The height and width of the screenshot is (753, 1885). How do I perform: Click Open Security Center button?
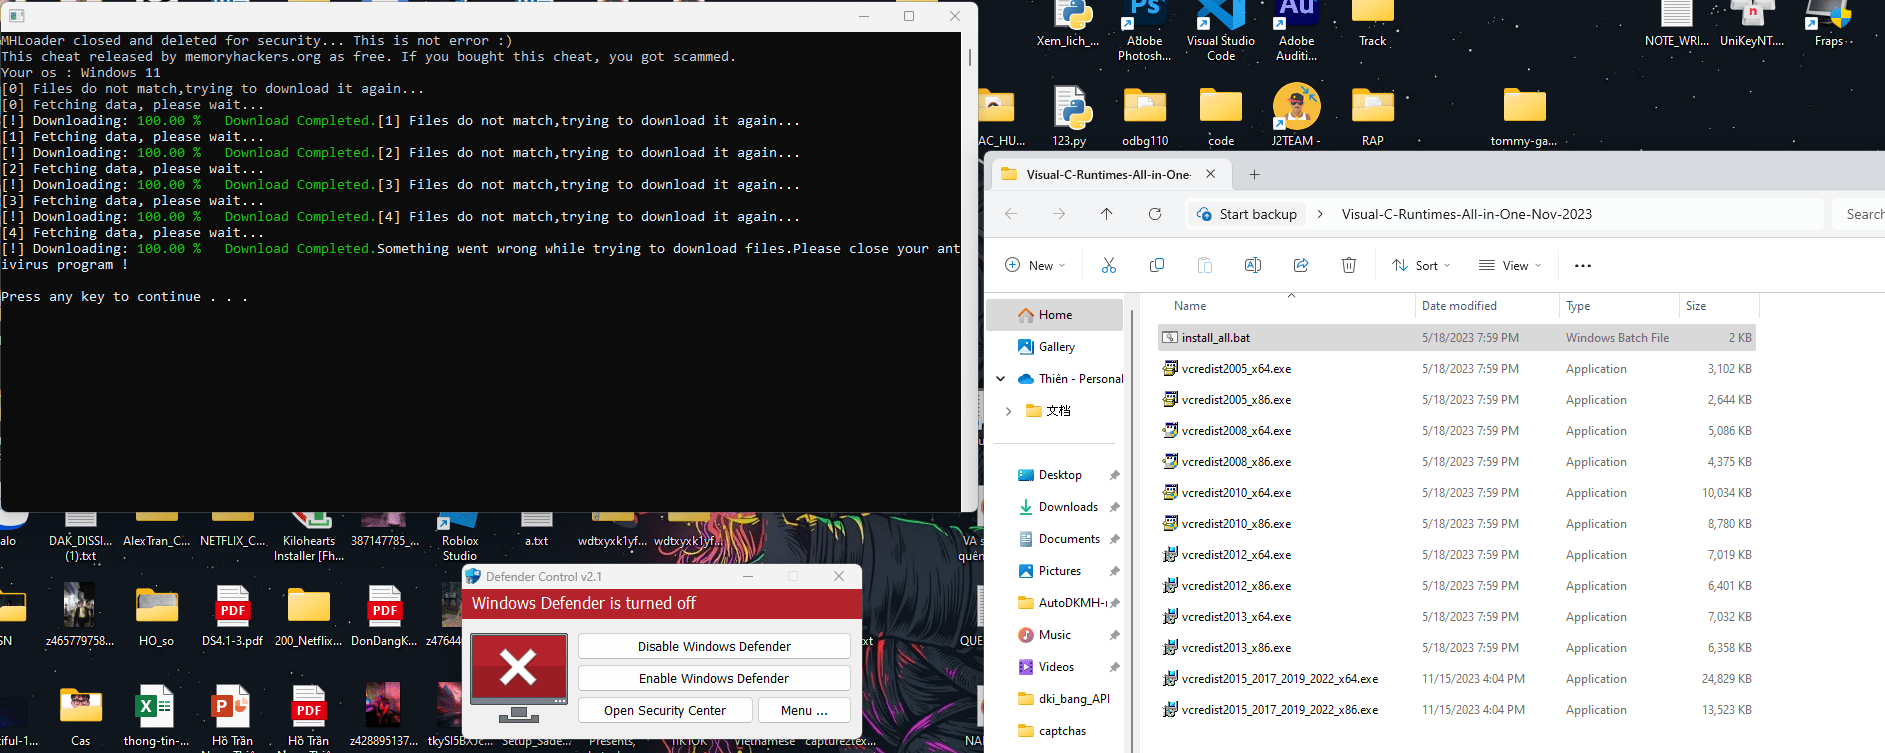click(665, 710)
